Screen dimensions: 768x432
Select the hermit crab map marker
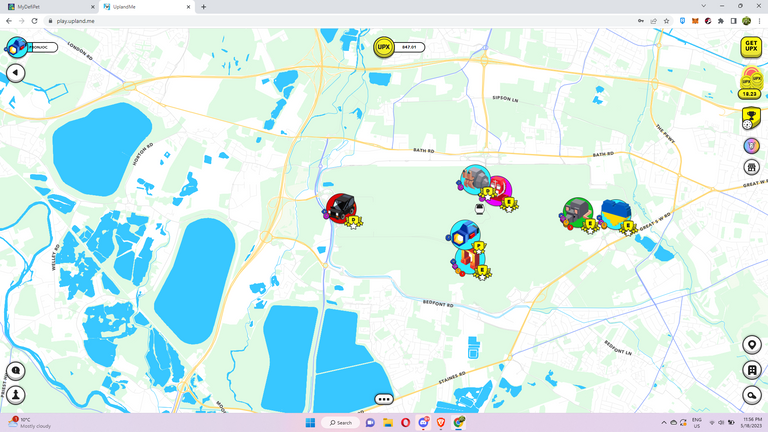tap(475, 179)
